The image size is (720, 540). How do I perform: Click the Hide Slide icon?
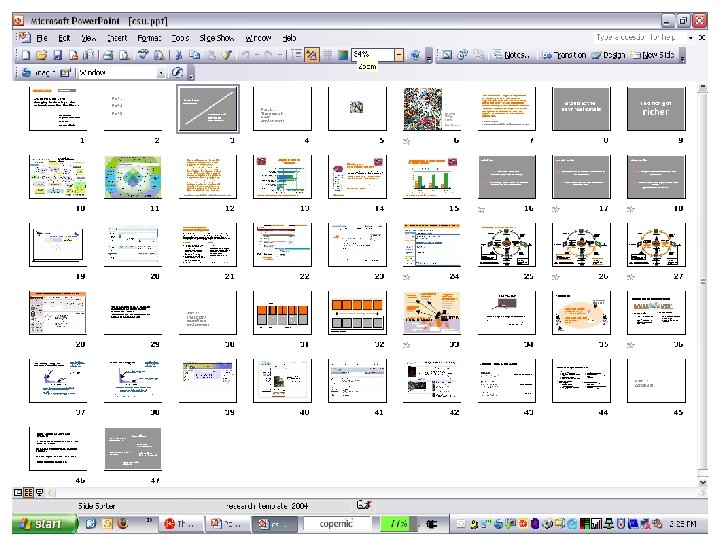[447, 55]
